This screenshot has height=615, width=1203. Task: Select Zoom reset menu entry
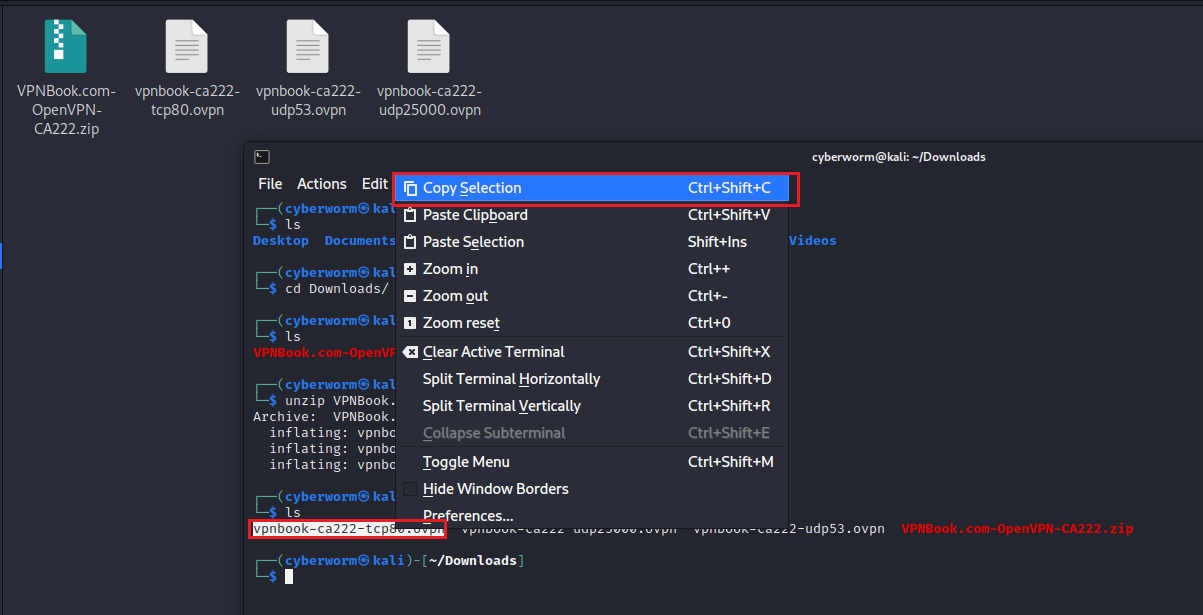coord(461,323)
